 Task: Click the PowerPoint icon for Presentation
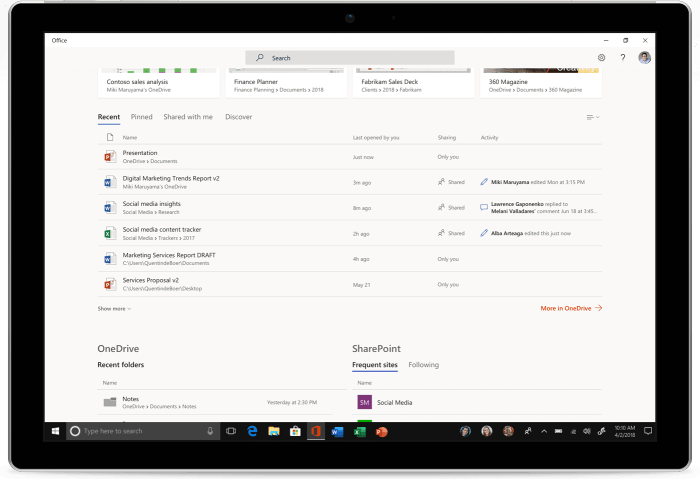[x=110, y=157]
